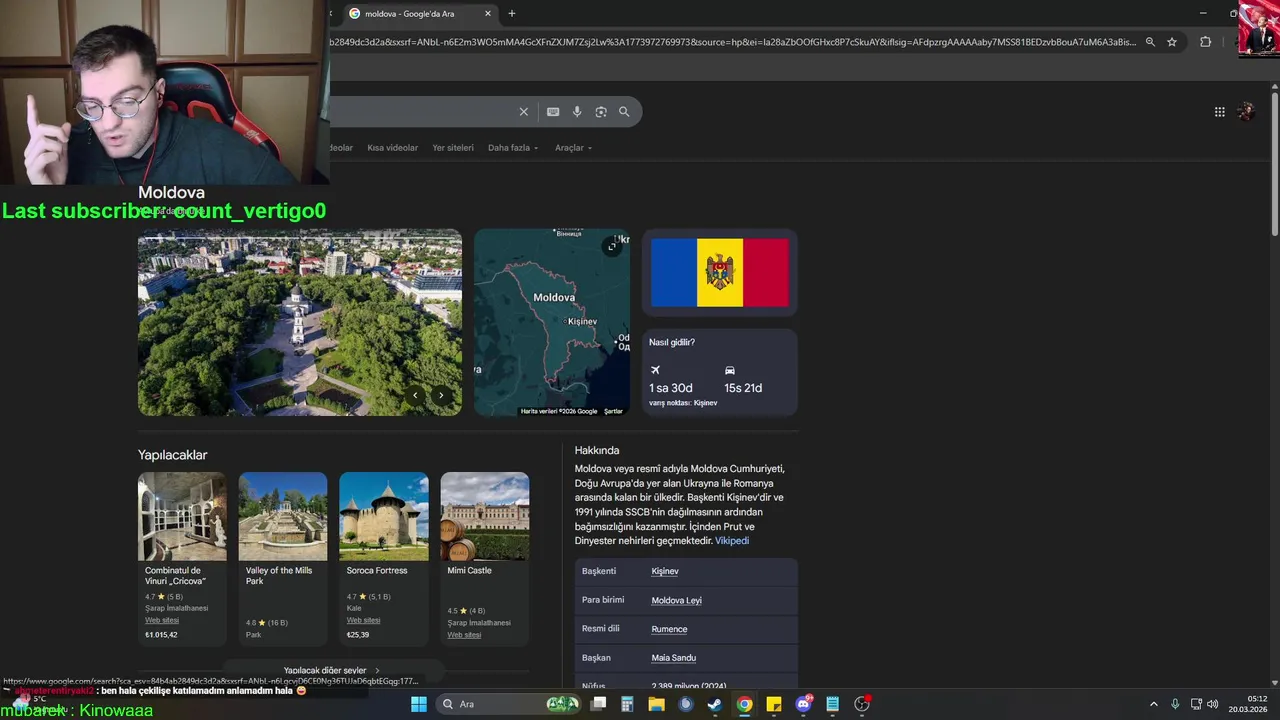Viewport: 1280px width, 720px height.
Task: Click the volume icon in system tray
Action: 1212,704
